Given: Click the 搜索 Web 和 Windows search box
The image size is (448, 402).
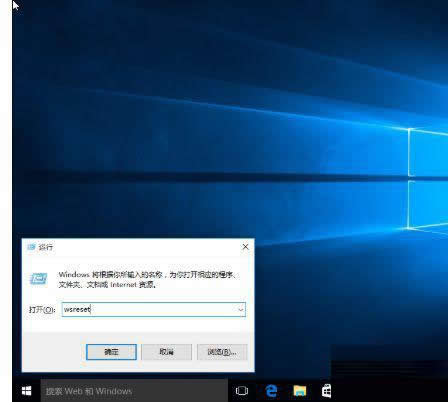Looking at the screenshot, I should click(x=134, y=391).
